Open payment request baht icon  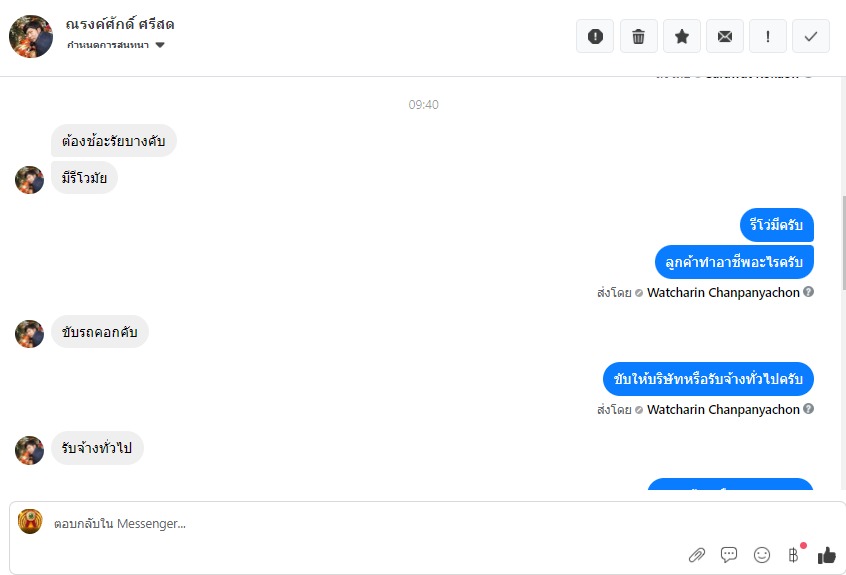click(x=794, y=555)
